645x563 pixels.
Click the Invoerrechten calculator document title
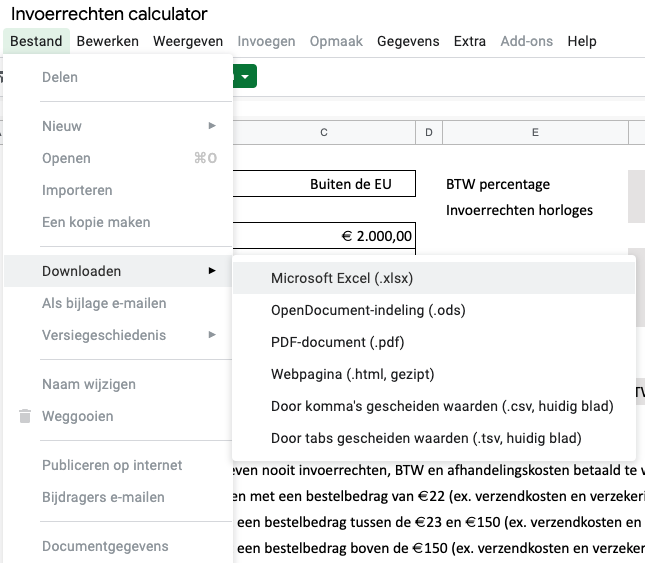click(109, 14)
